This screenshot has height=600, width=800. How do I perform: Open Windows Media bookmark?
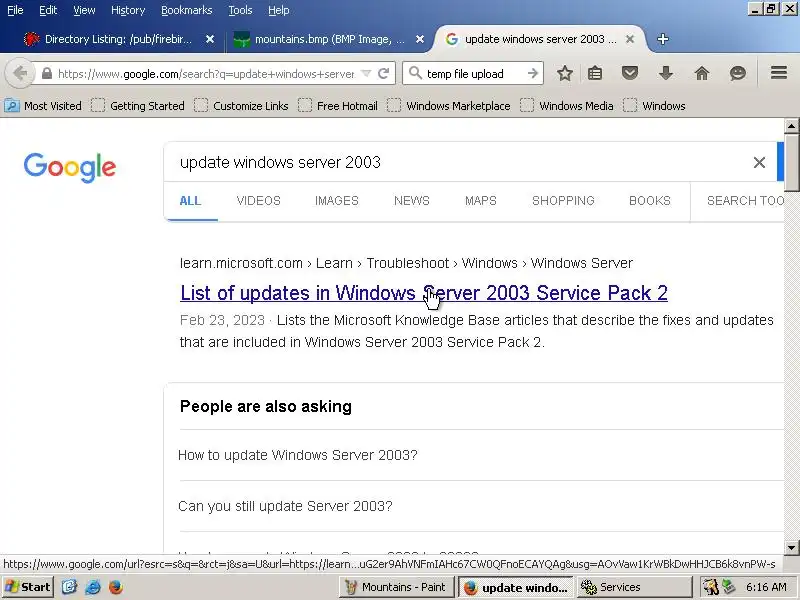coord(567,106)
